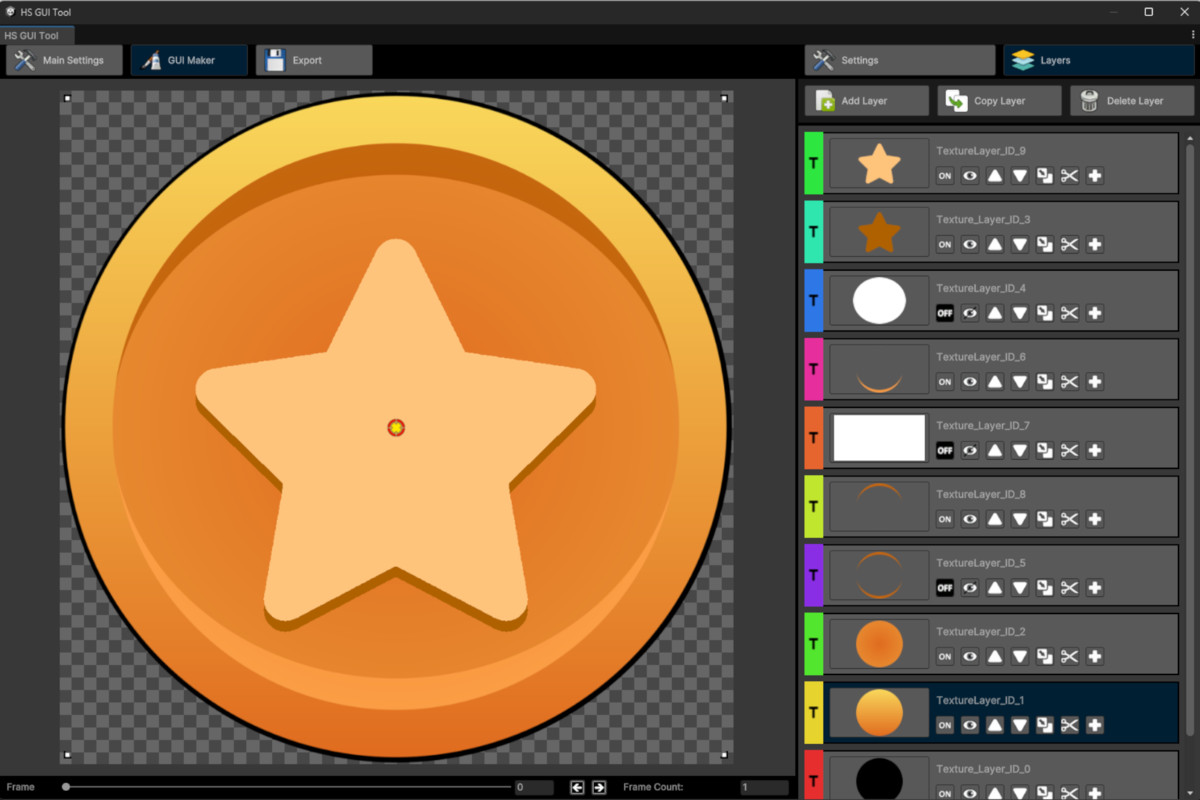This screenshot has width=1200, height=800.
Task: Click the scissors icon on TextureLayer_ID_1
Action: tap(1069, 725)
